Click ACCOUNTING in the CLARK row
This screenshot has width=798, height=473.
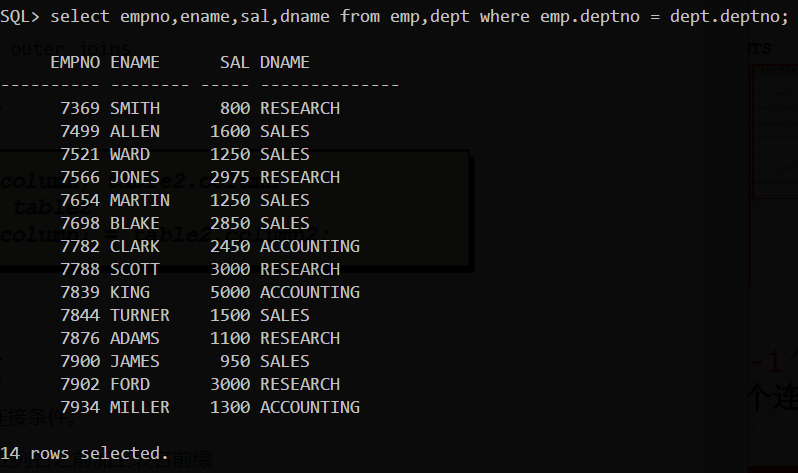(310, 246)
